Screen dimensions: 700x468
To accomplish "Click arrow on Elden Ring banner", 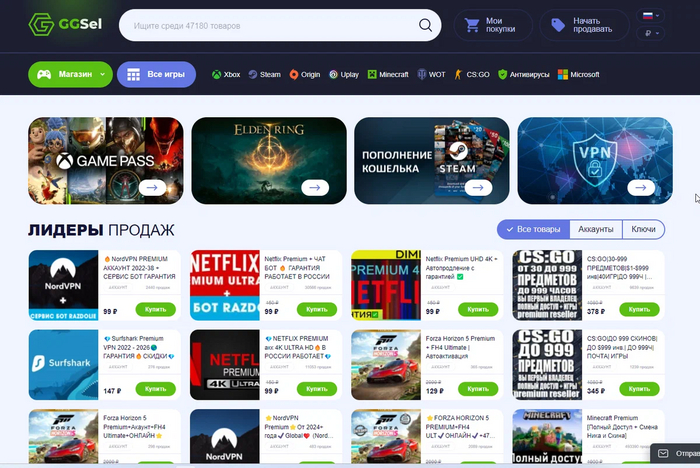I will pos(315,188).
